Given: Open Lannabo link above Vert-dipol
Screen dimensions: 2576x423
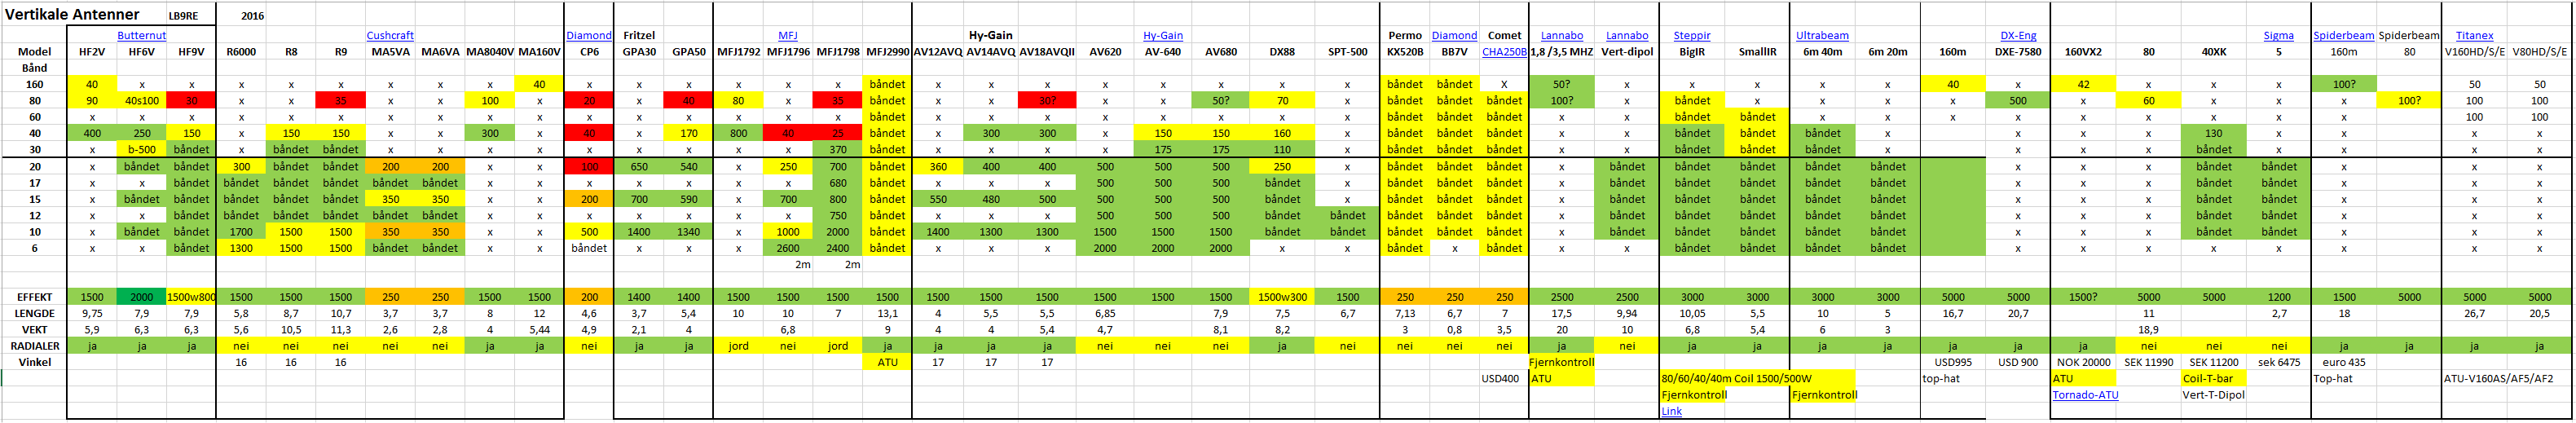Looking at the screenshot, I should [1627, 35].
